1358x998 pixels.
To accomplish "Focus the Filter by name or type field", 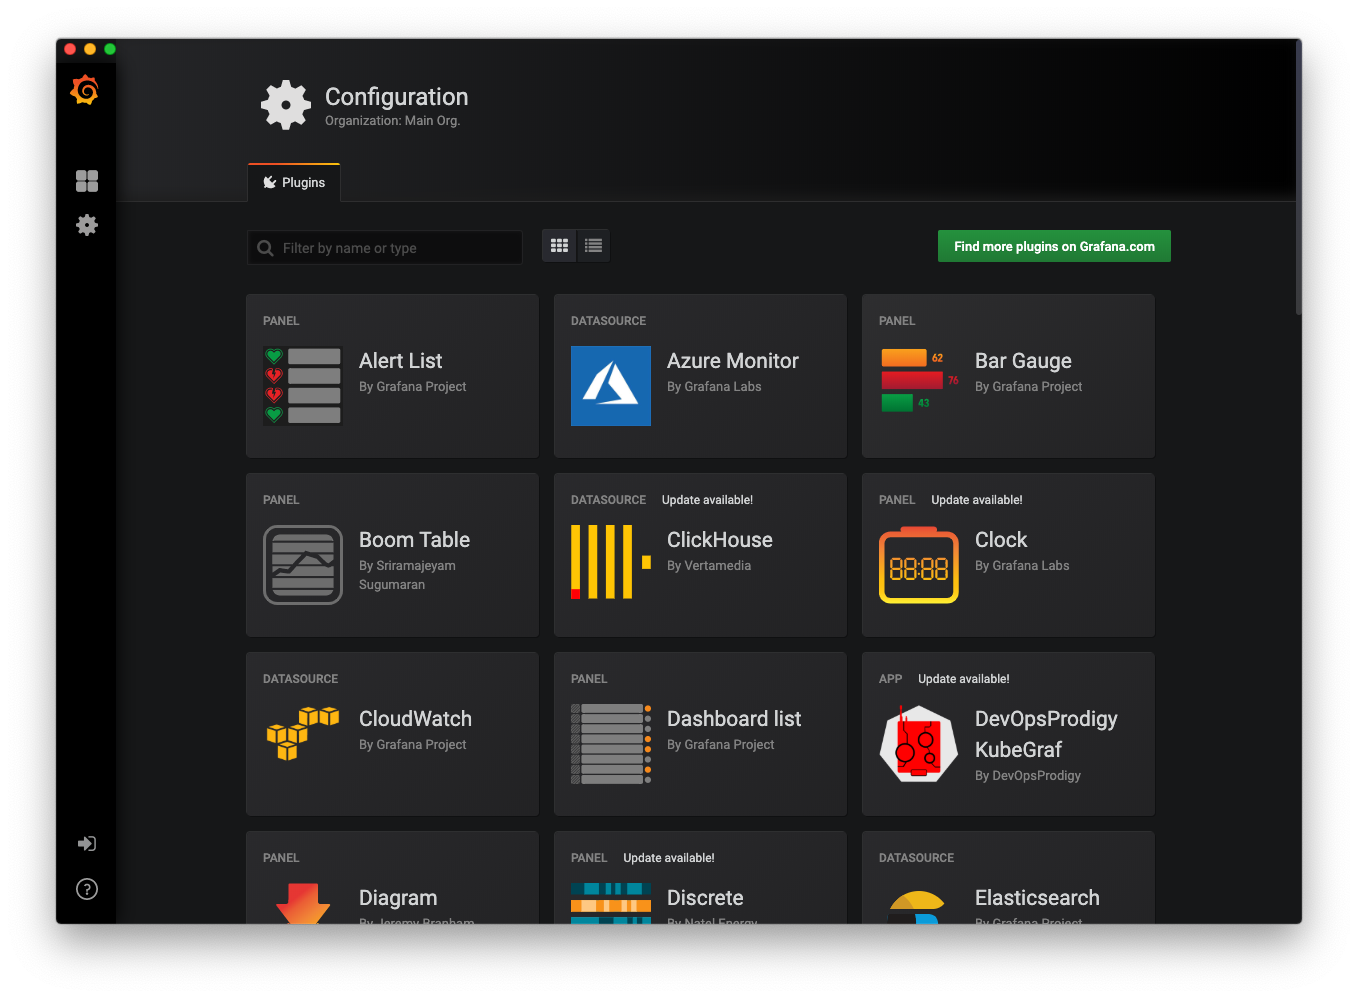I will tap(385, 248).
